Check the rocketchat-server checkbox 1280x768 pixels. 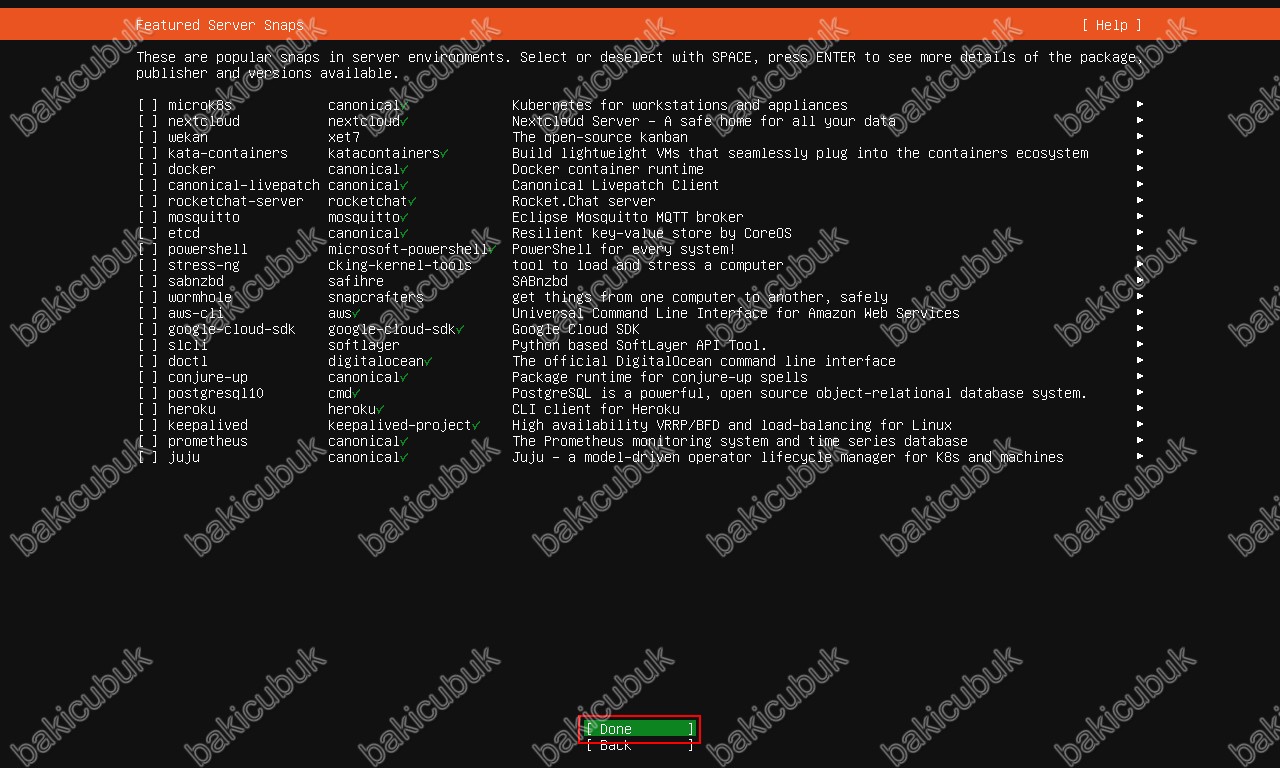(x=148, y=201)
